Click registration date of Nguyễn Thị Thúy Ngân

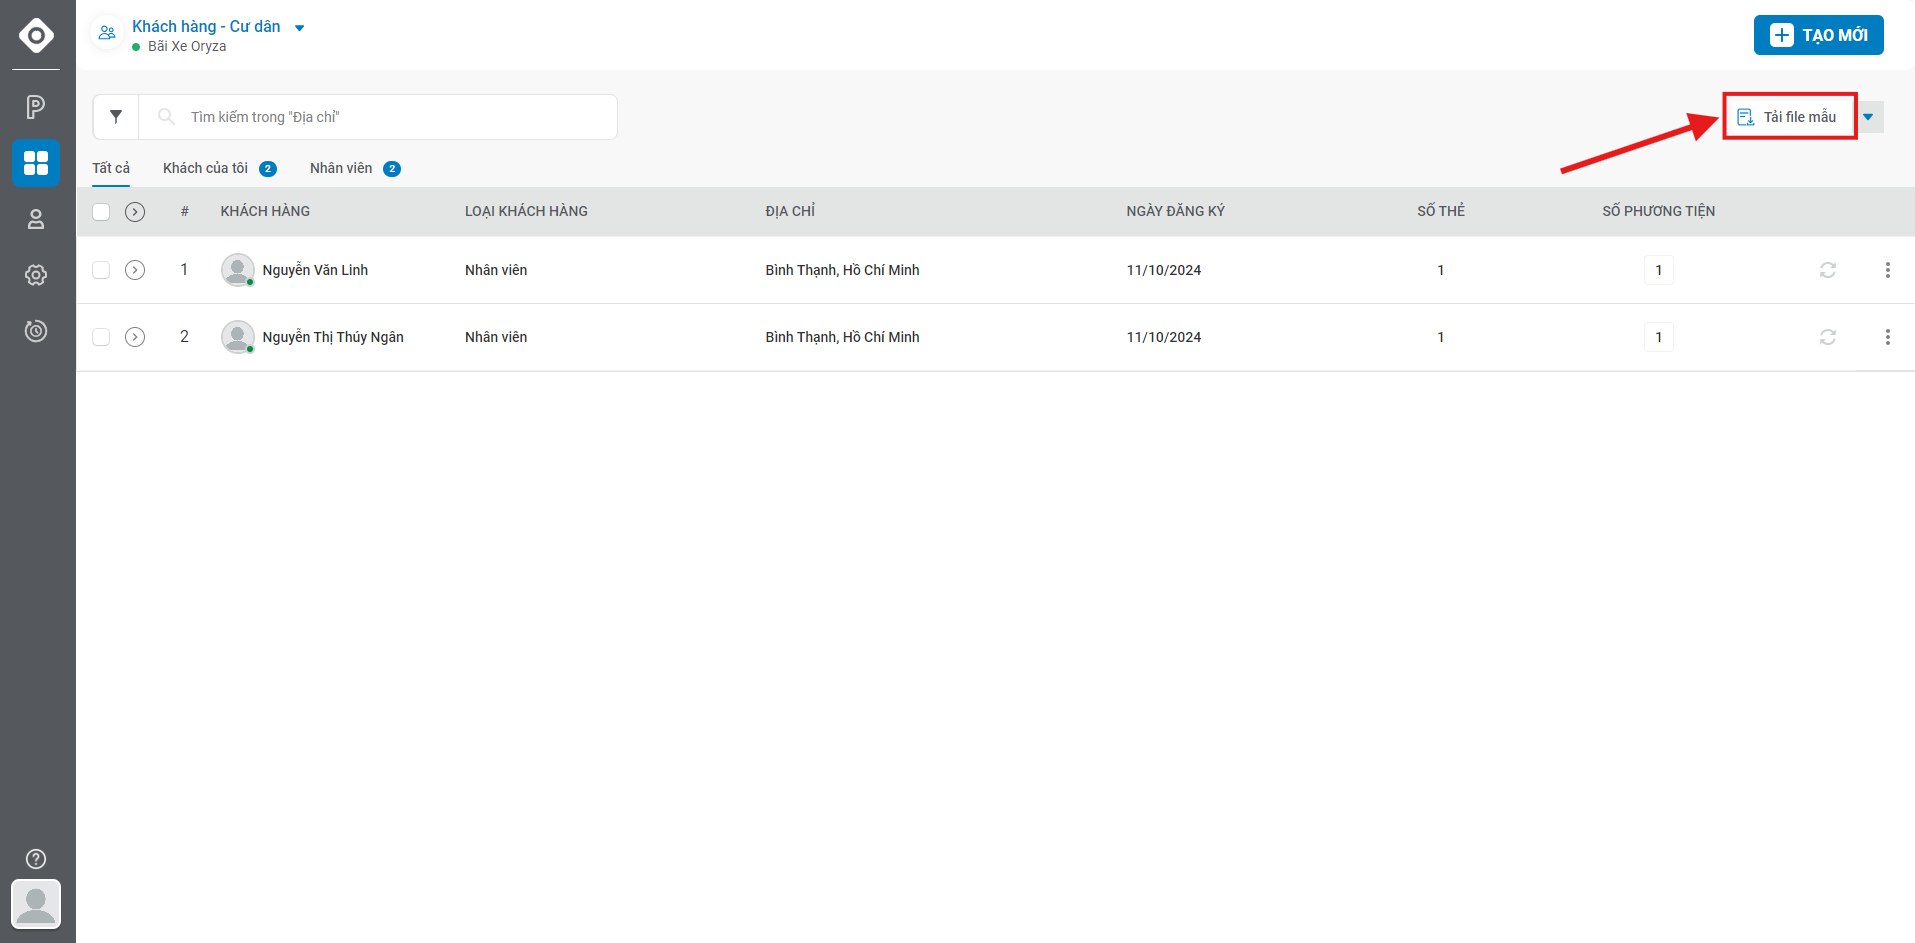(x=1164, y=337)
